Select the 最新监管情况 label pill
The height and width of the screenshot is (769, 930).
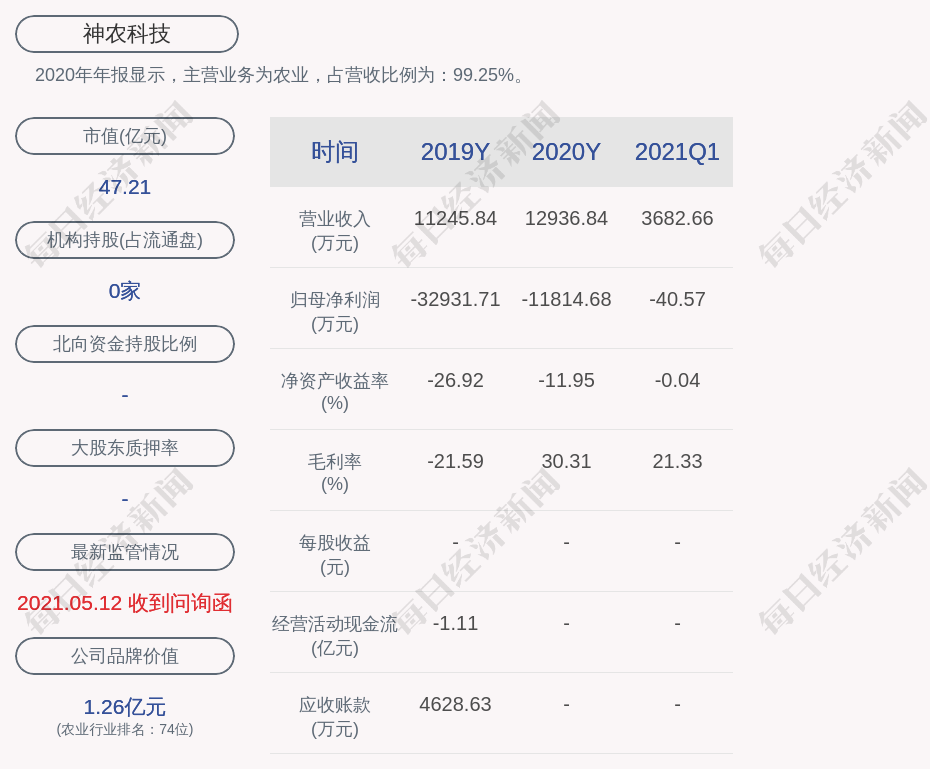[x=125, y=552]
